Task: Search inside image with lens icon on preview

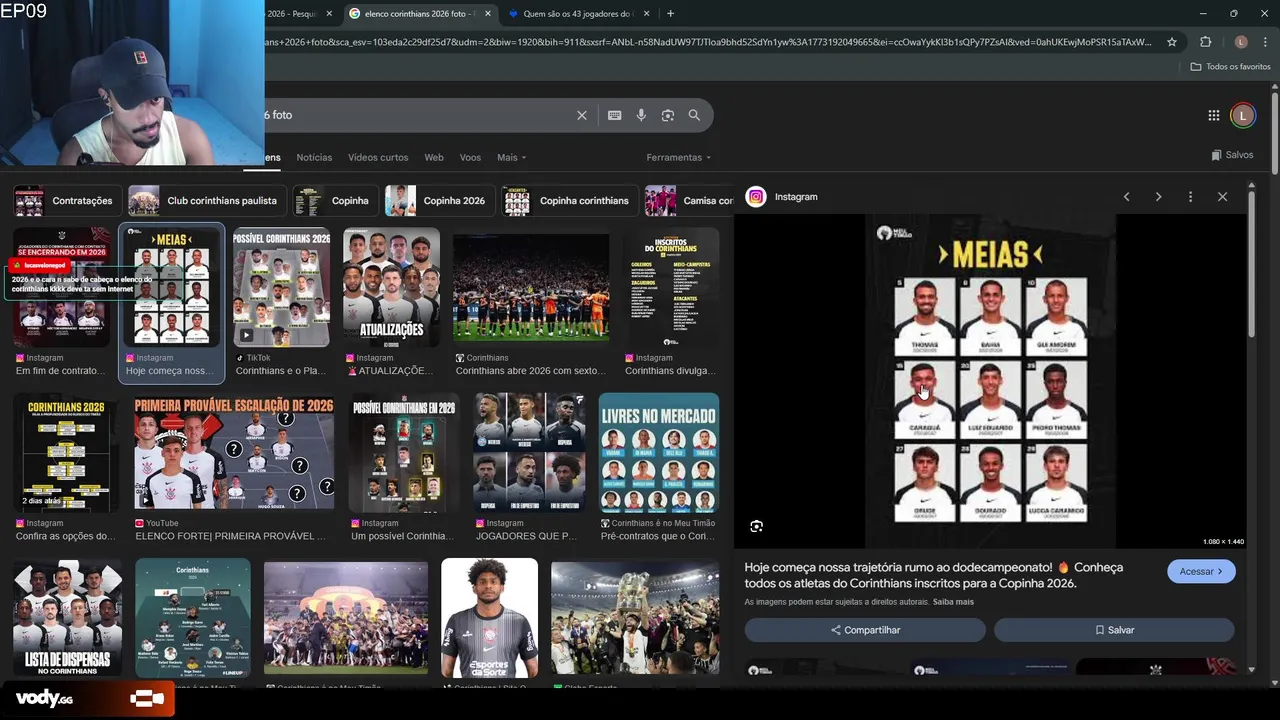Action: pos(757,526)
